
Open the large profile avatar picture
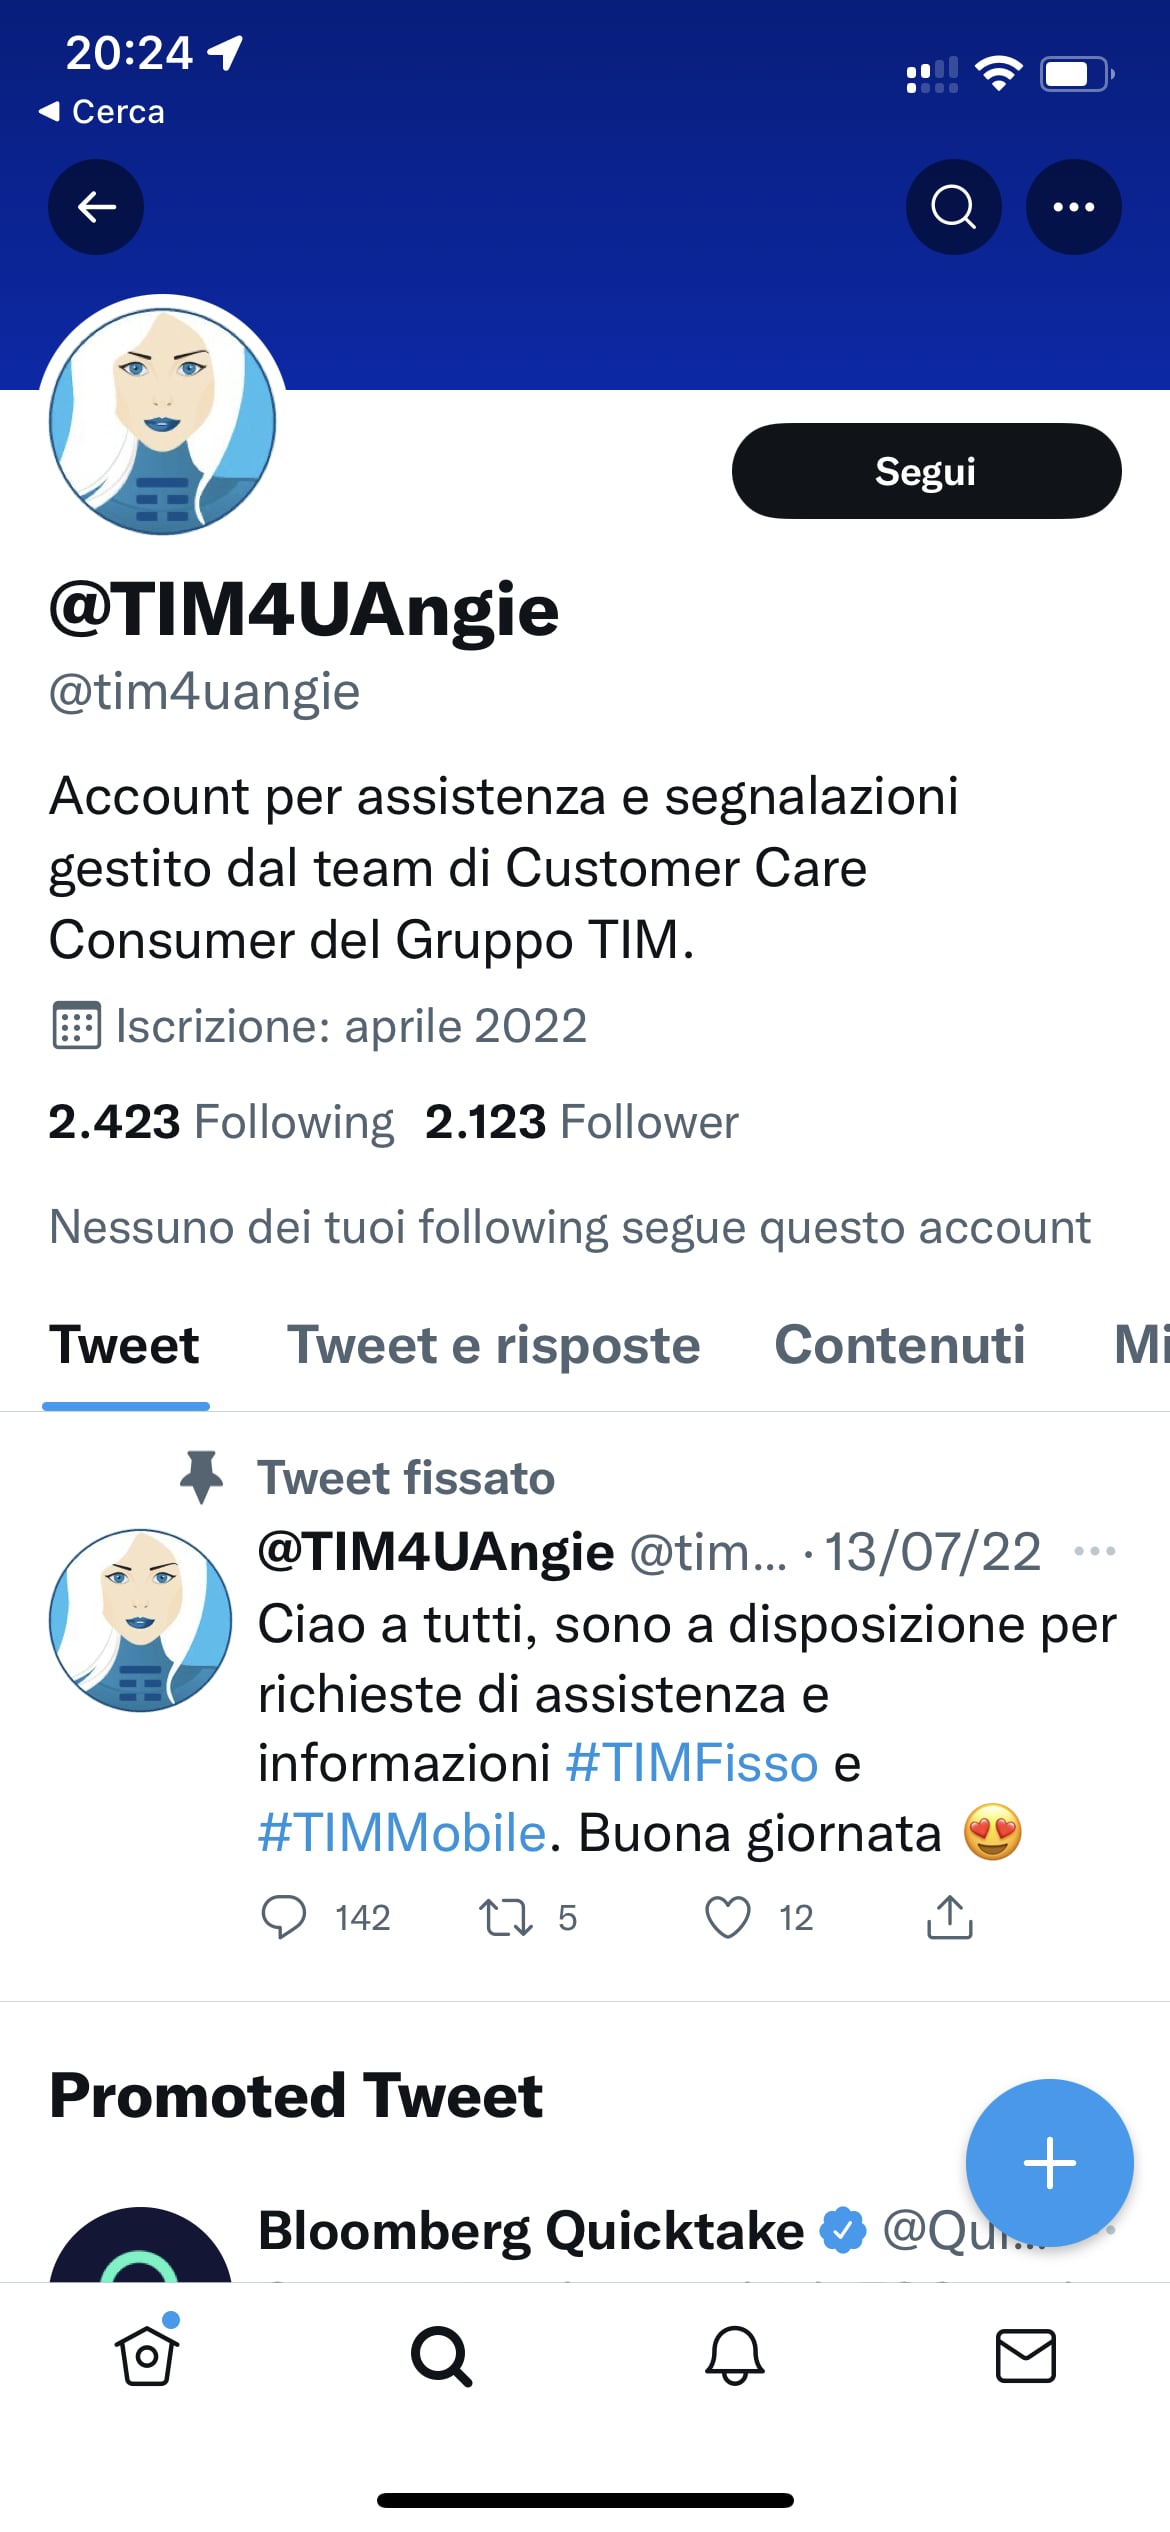point(162,420)
